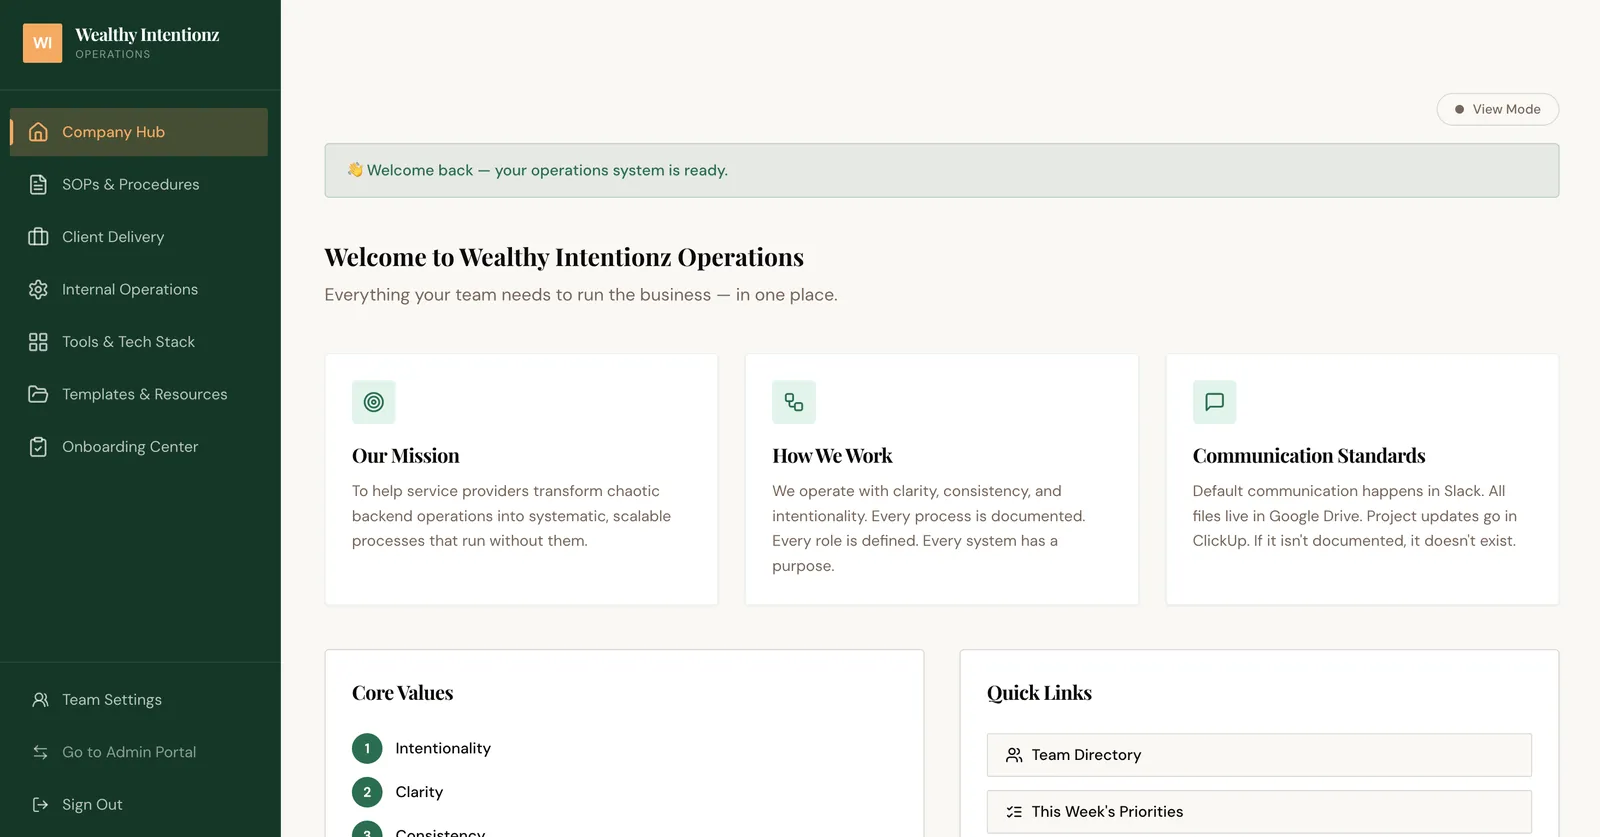1600x837 pixels.
Task: Click the Company Hub home icon
Action: (38, 132)
